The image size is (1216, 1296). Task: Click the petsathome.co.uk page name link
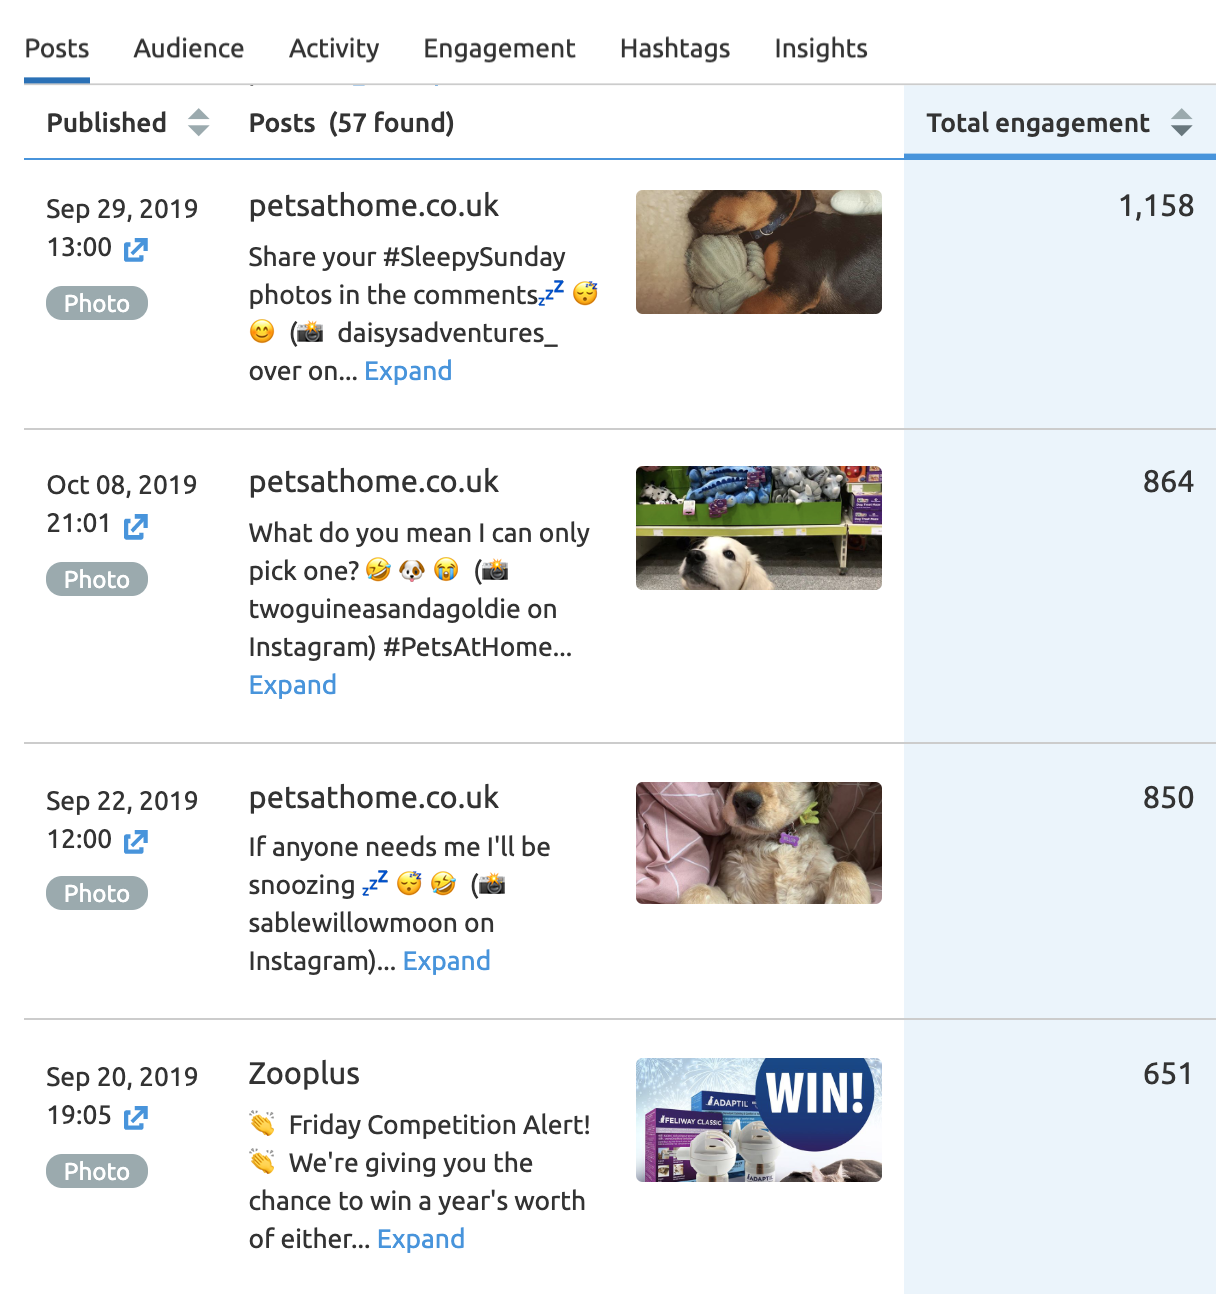pos(374,206)
